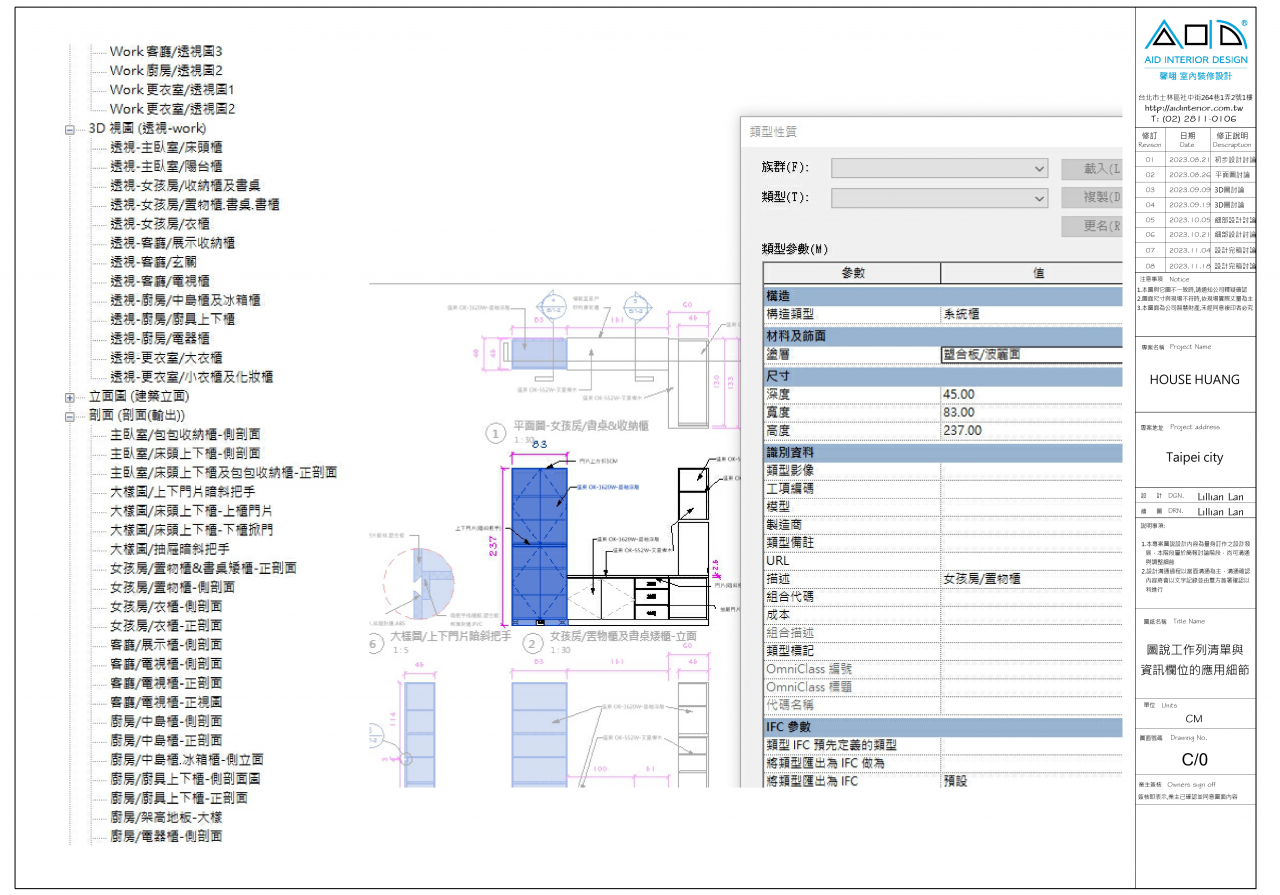Collapse the 剖面 (剖面(輸出)) tree node
This screenshot has width=1280, height=895.
coord(70,416)
